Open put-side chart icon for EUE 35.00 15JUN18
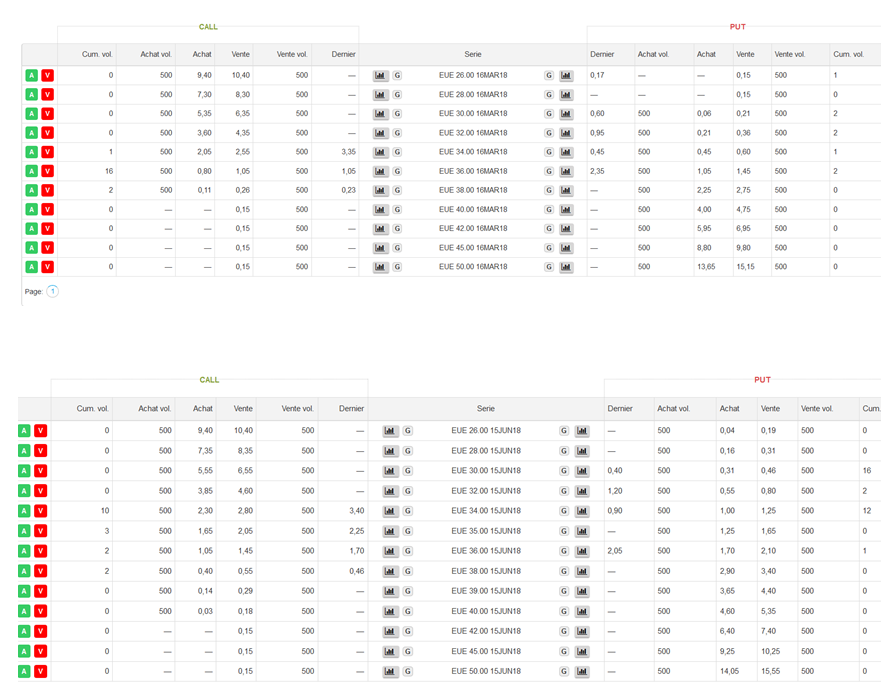This screenshot has height=689, width=881. click(582, 531)
